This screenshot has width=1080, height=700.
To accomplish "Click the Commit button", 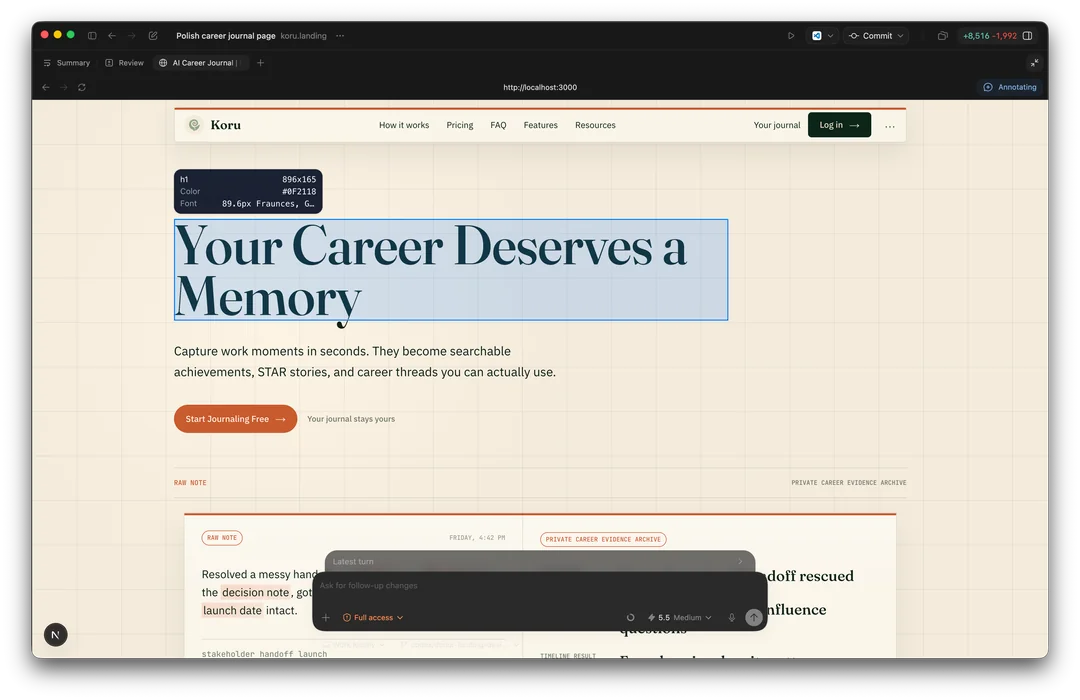I will coord(871,36).
